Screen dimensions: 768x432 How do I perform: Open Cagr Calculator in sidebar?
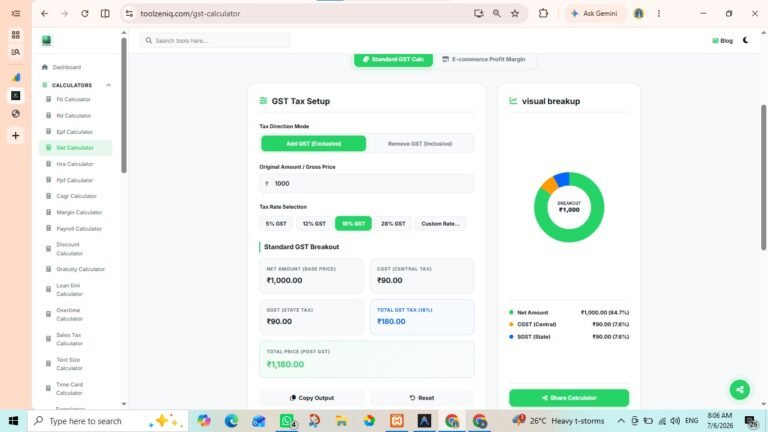pyautogui.click(x=76, y=196)
